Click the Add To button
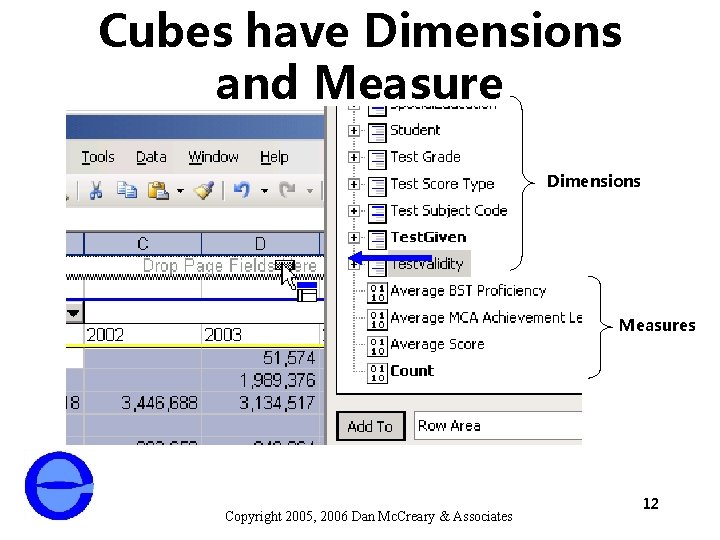This screenshot has height=540, width=720. click(371, 426)
